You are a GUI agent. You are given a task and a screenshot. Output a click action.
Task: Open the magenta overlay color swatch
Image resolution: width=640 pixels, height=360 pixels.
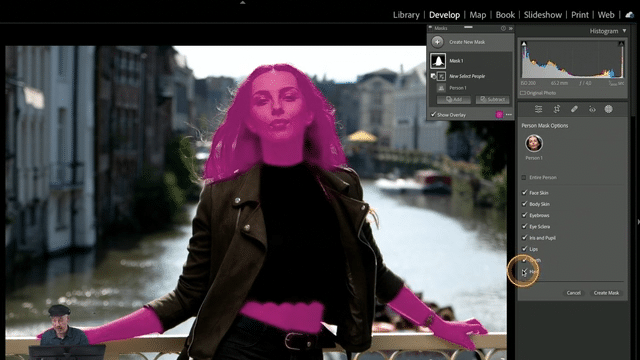pyautogui.click(x=499, y=115)
